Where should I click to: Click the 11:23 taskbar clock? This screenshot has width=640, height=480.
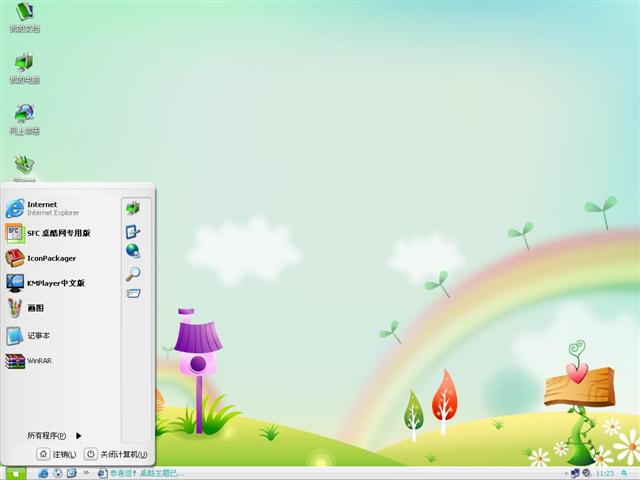click(604, 473)
